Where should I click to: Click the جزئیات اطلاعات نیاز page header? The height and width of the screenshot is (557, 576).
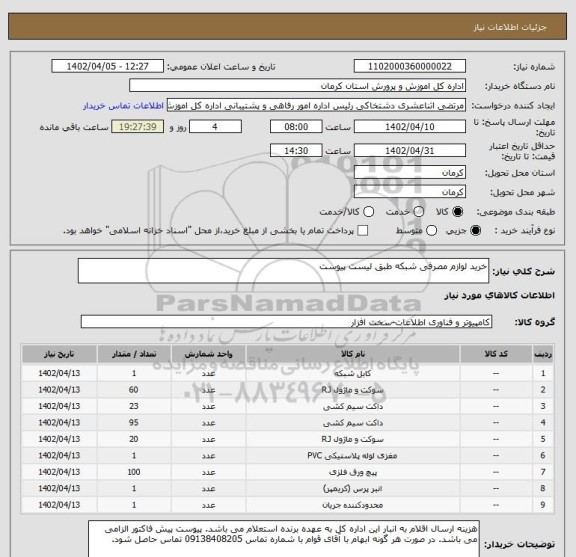pyautogui.click(x=510, y=27)
